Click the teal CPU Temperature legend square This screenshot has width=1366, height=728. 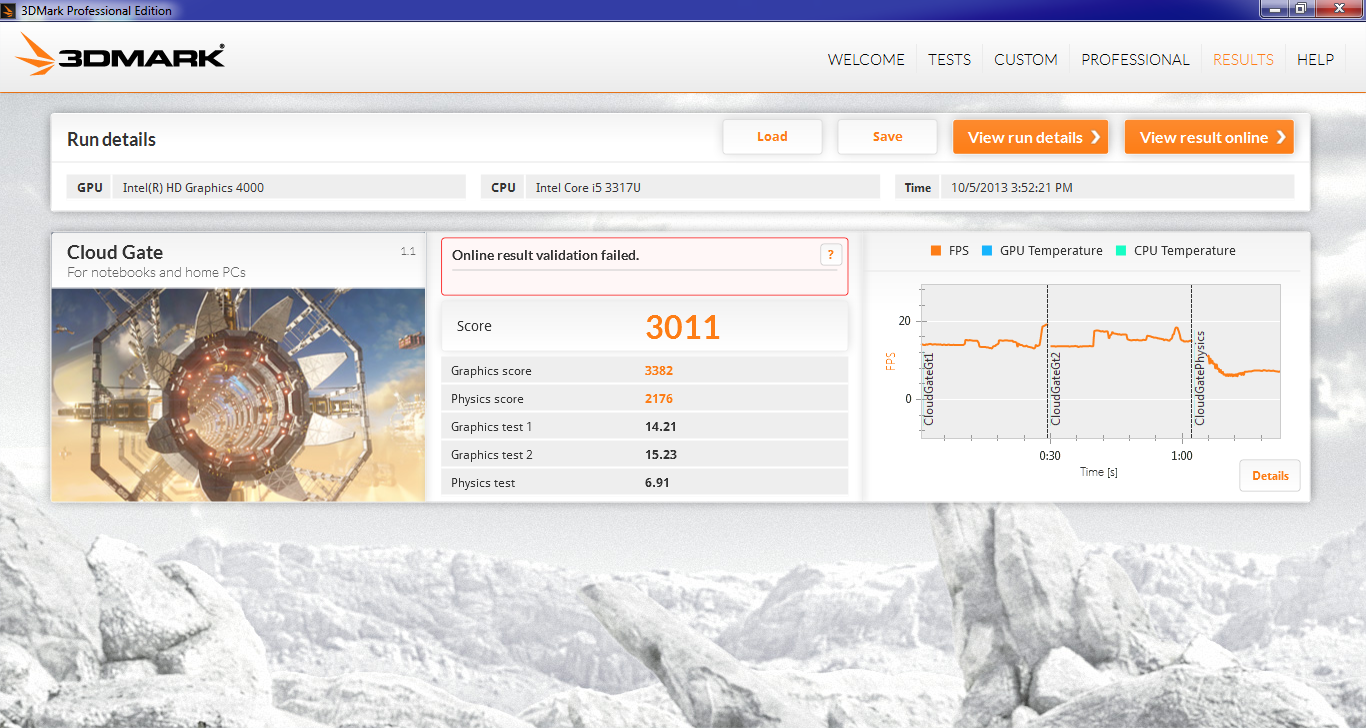(1121, 251)
